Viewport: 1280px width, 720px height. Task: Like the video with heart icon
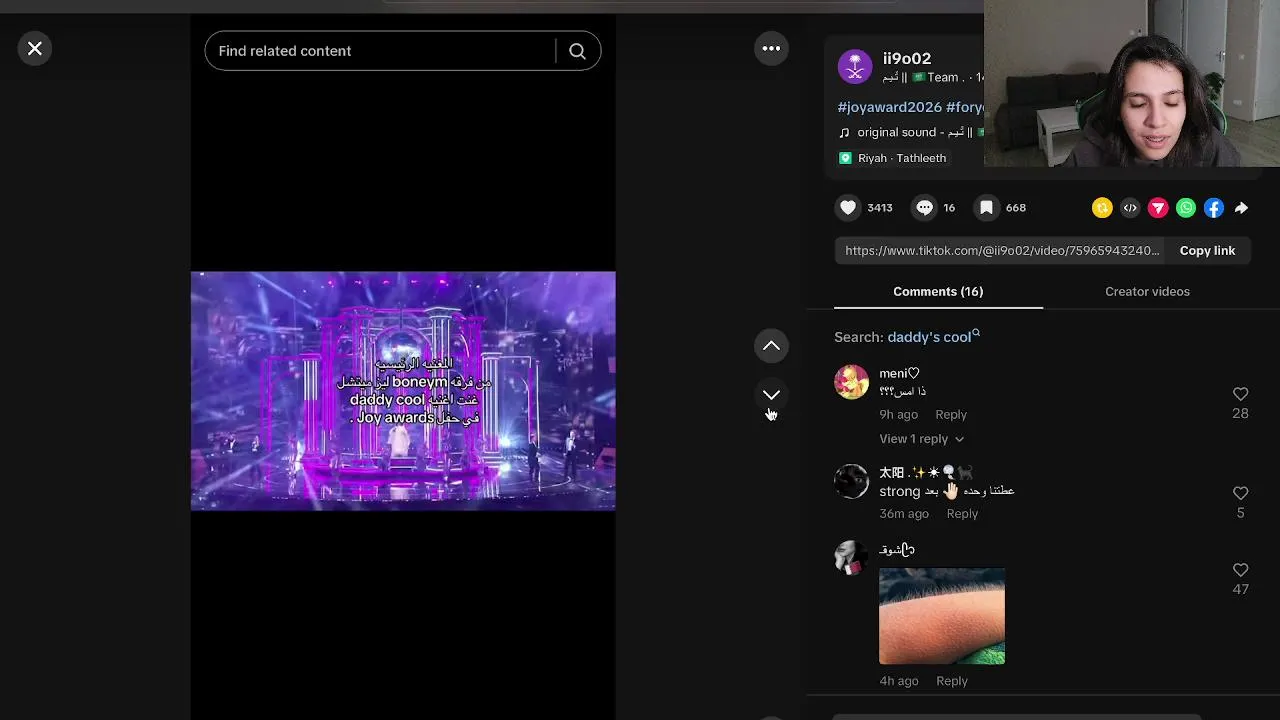click(848, 208)
